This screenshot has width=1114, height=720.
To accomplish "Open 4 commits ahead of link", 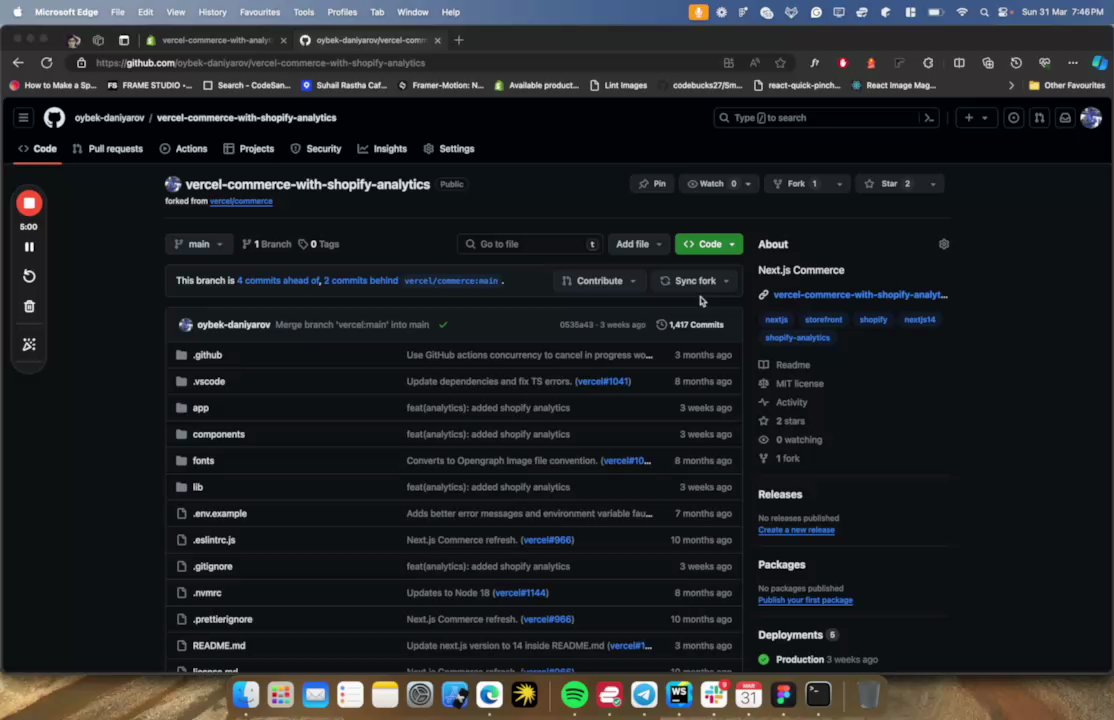I will coord(278,281).
